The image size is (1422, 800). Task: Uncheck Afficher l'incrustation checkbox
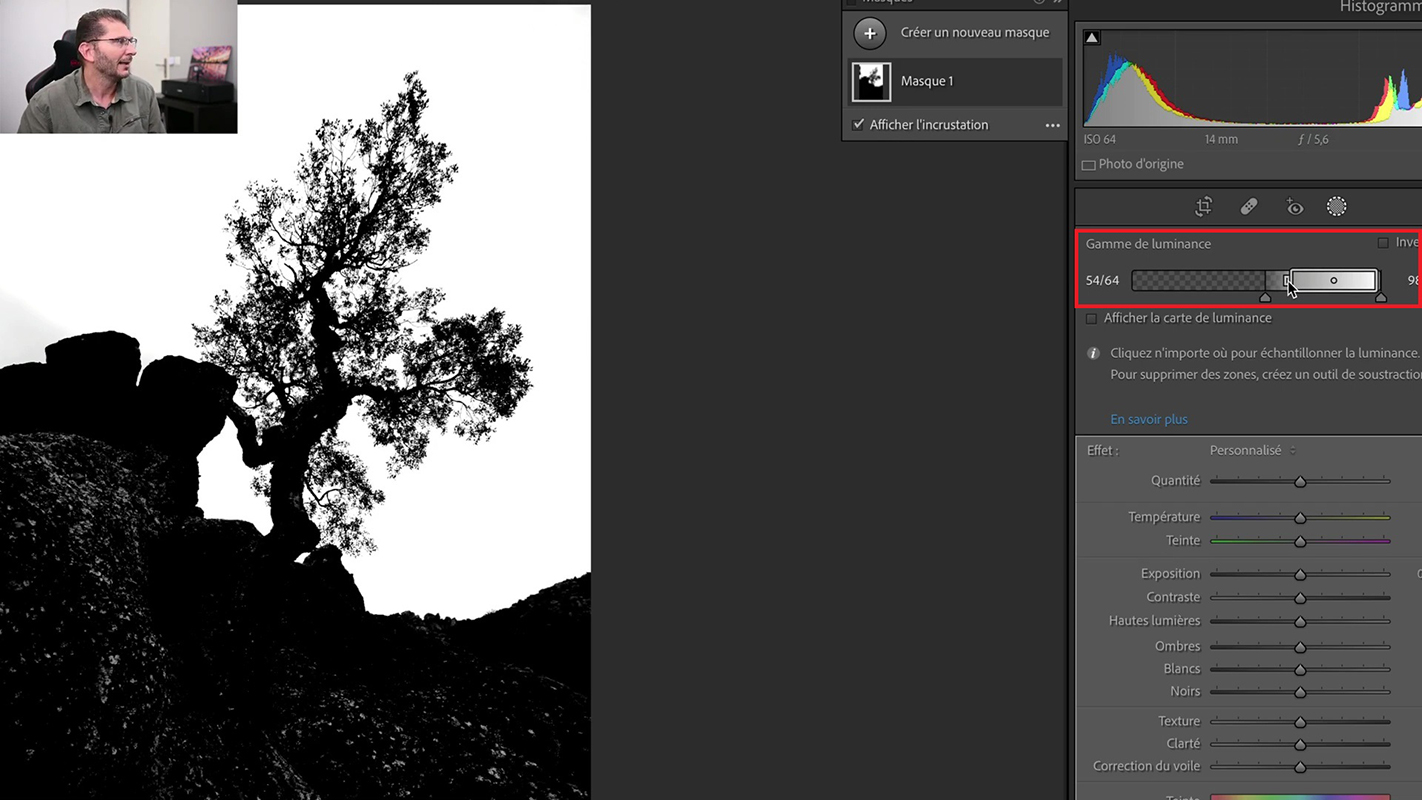coord(858,125)
